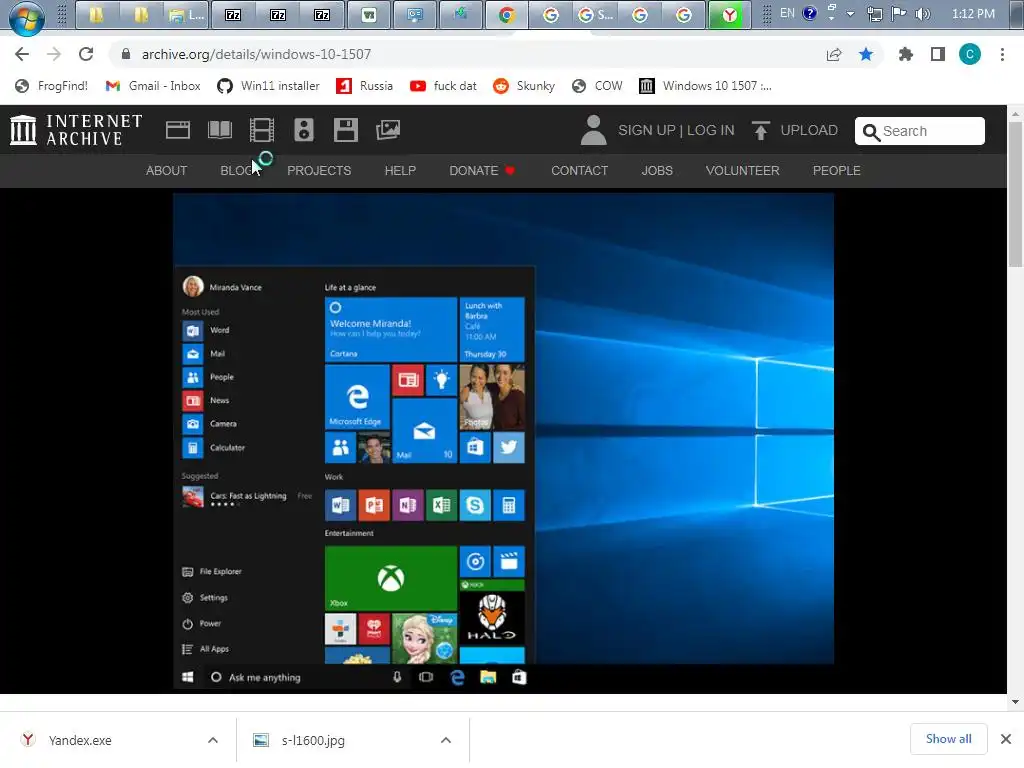
Task: Click the EN language indicator
Action: click(x=787, y=13)
